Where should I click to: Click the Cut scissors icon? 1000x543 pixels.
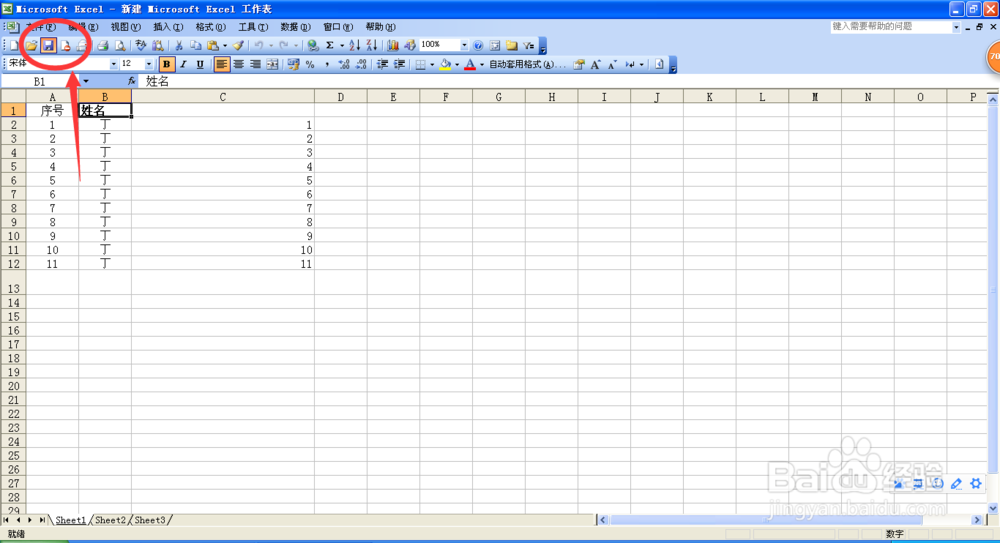pyautogui.click(x=179, y=45)
